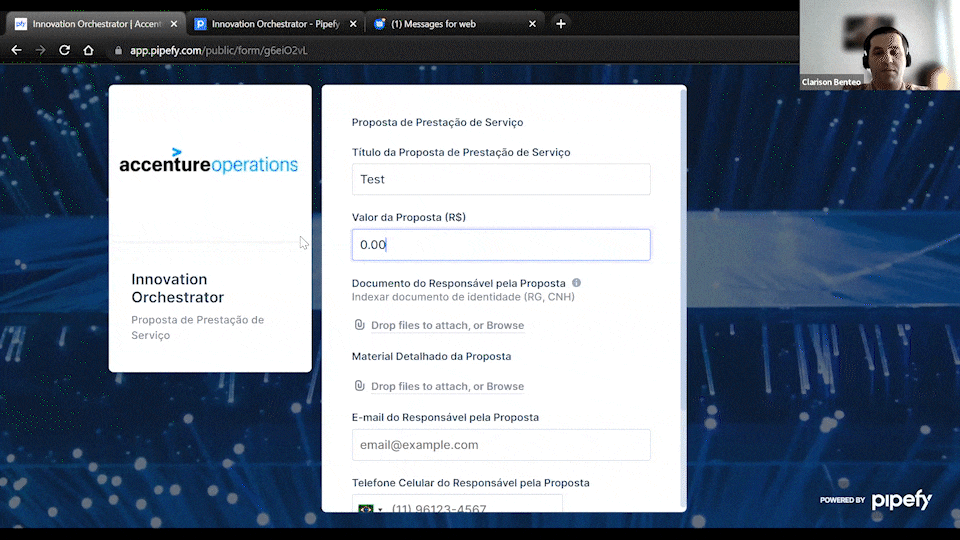Switch to Innovation Orchestrator - Pipefy tab
The width and height of the screenshot is (960, 540).
pos(275,24)
